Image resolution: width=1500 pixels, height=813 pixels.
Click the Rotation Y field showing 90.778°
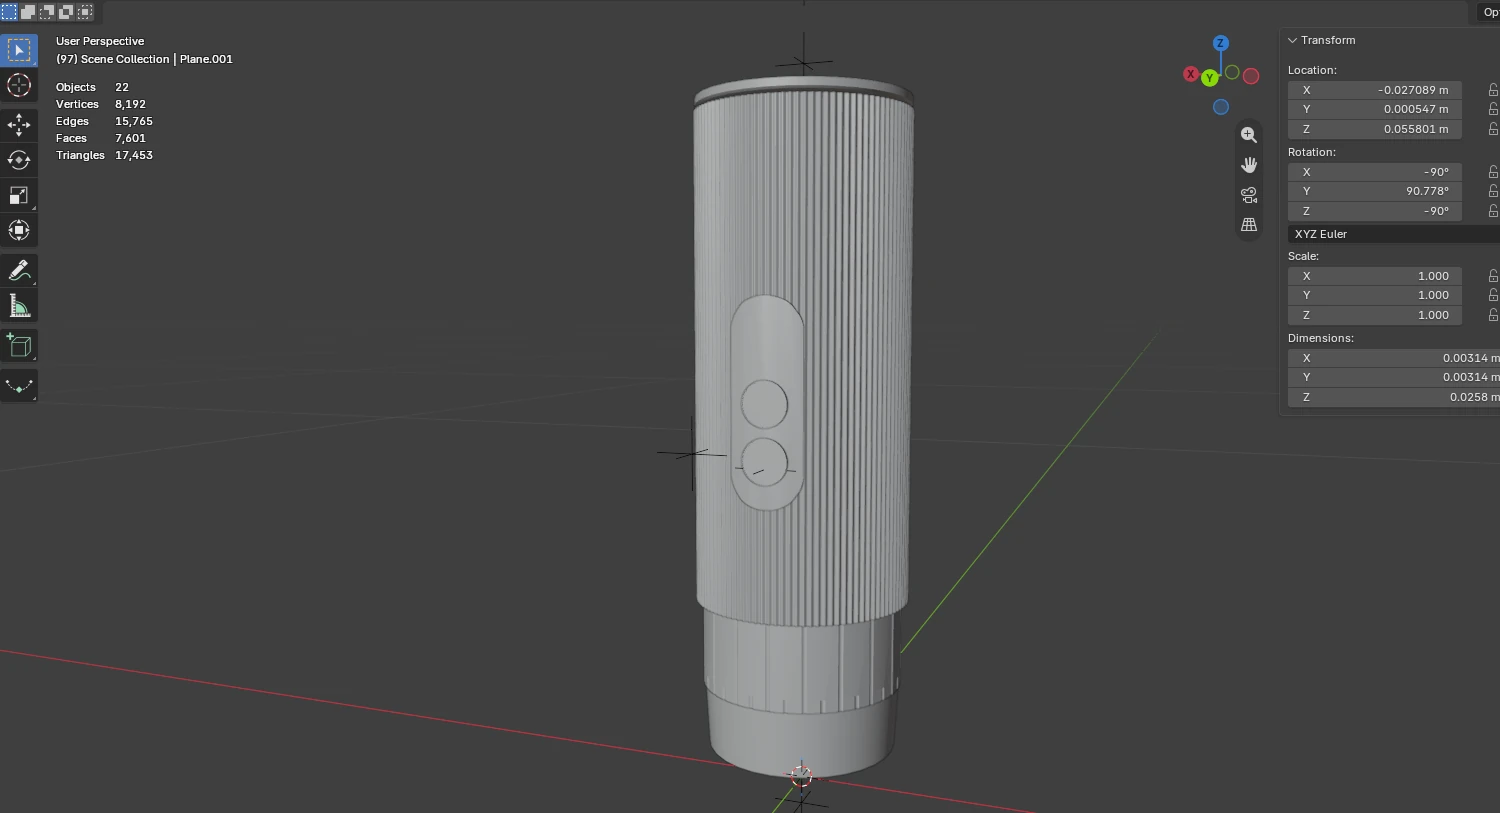pyautogui.click(x=1375, y=191)
